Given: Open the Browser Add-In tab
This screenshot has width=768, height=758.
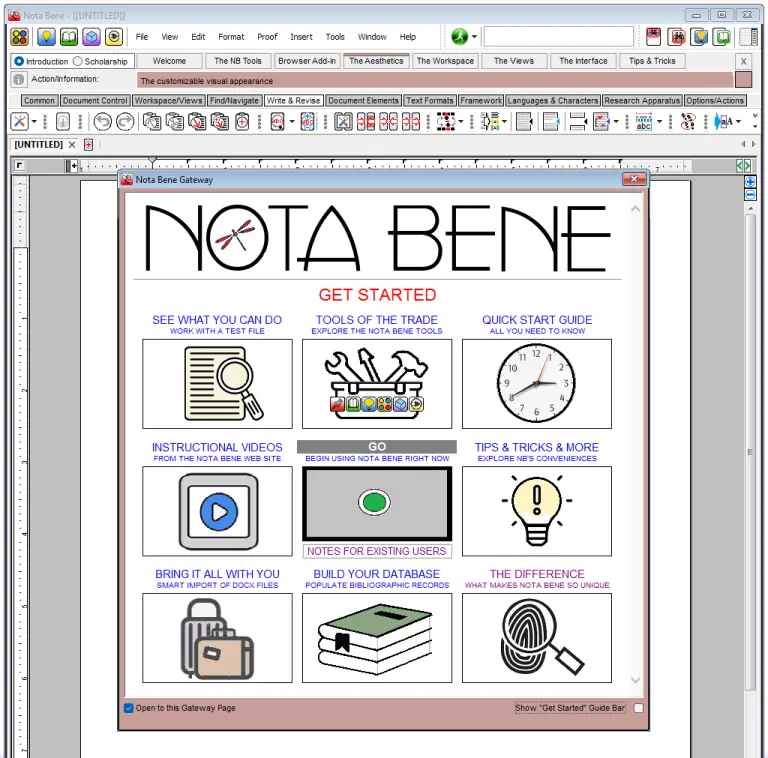Looking at the screenshot, I should [307, 61].
